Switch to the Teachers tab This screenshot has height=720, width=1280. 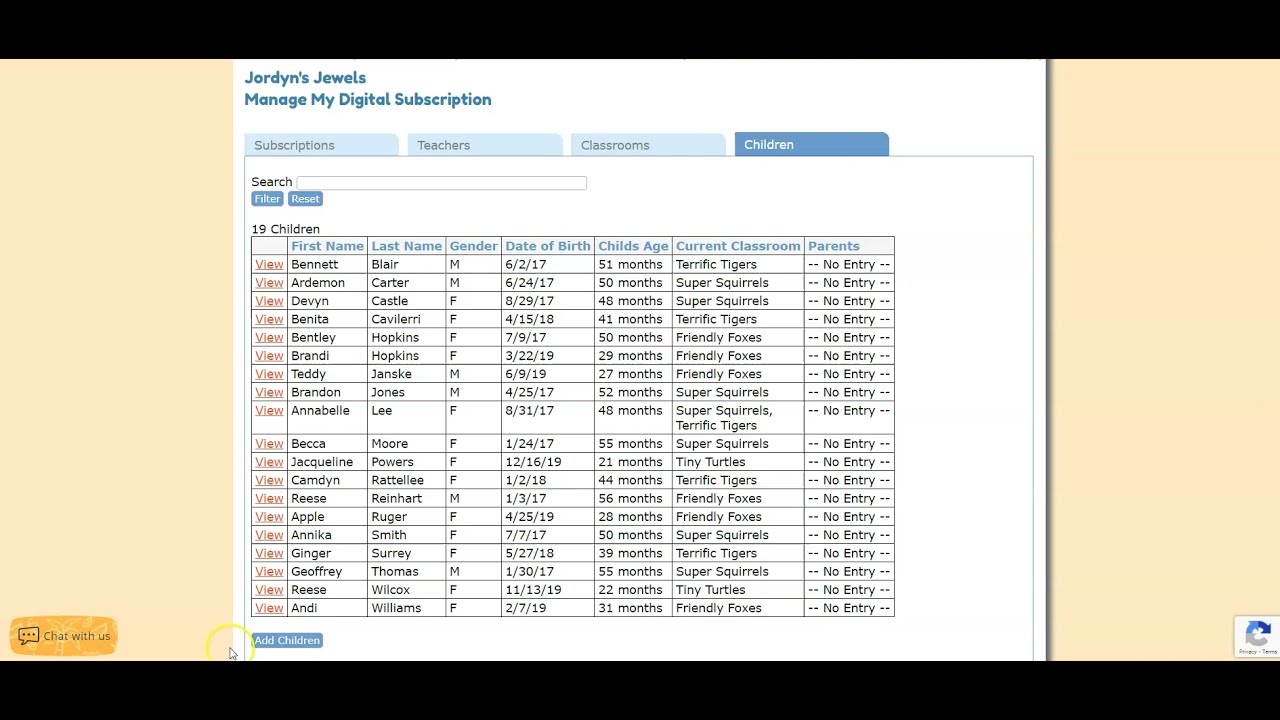tap(485, 145)
